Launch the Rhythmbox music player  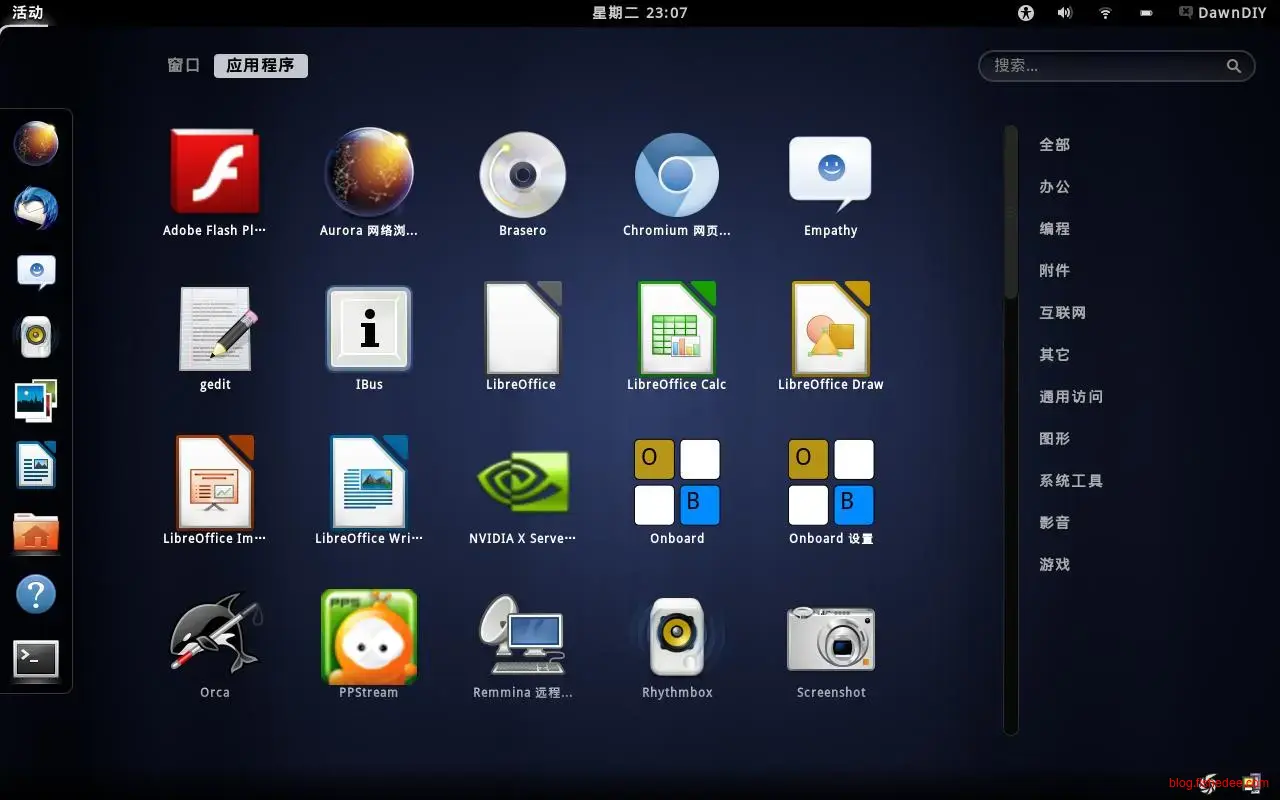point(676,636)
